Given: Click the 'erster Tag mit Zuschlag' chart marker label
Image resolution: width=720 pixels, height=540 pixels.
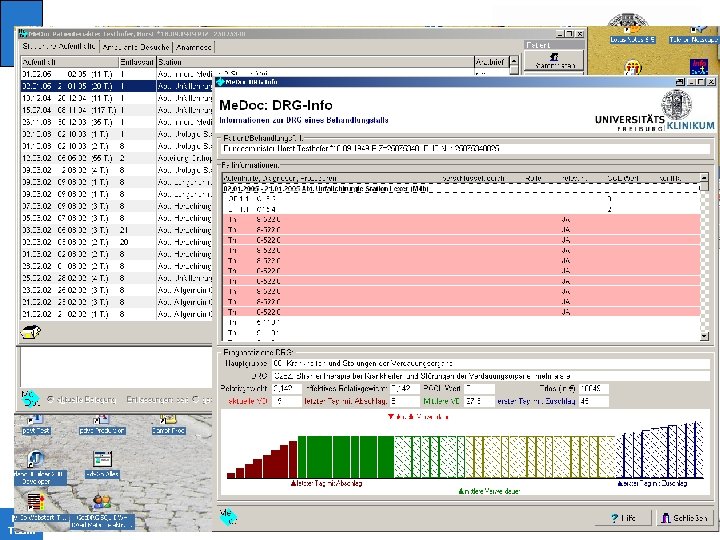Looking at the screenshot, I should pos(652,484).
